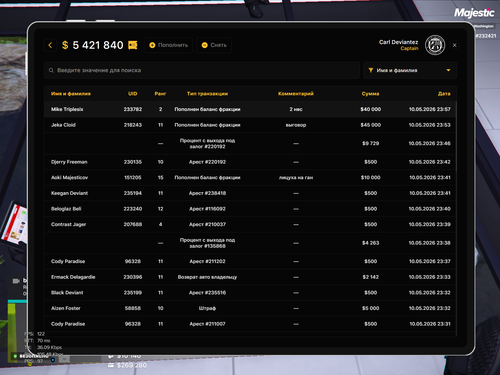The image size is (500, 375).
Task: Click the Процент с выхода под залог #135868 entry
Action: (207, 243)
